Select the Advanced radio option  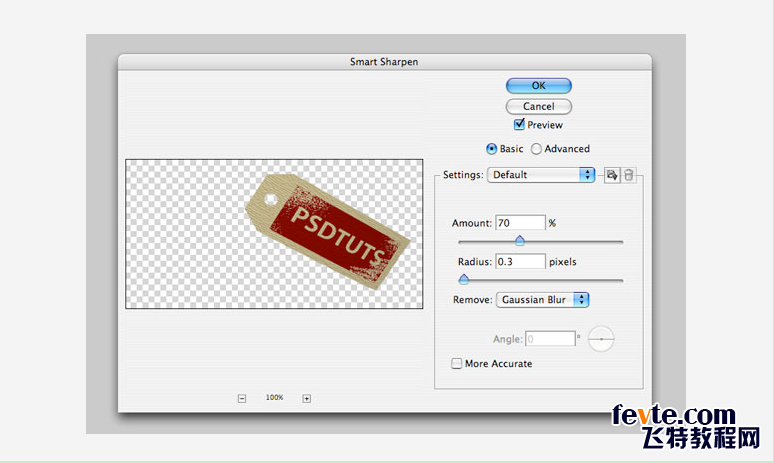536,149
